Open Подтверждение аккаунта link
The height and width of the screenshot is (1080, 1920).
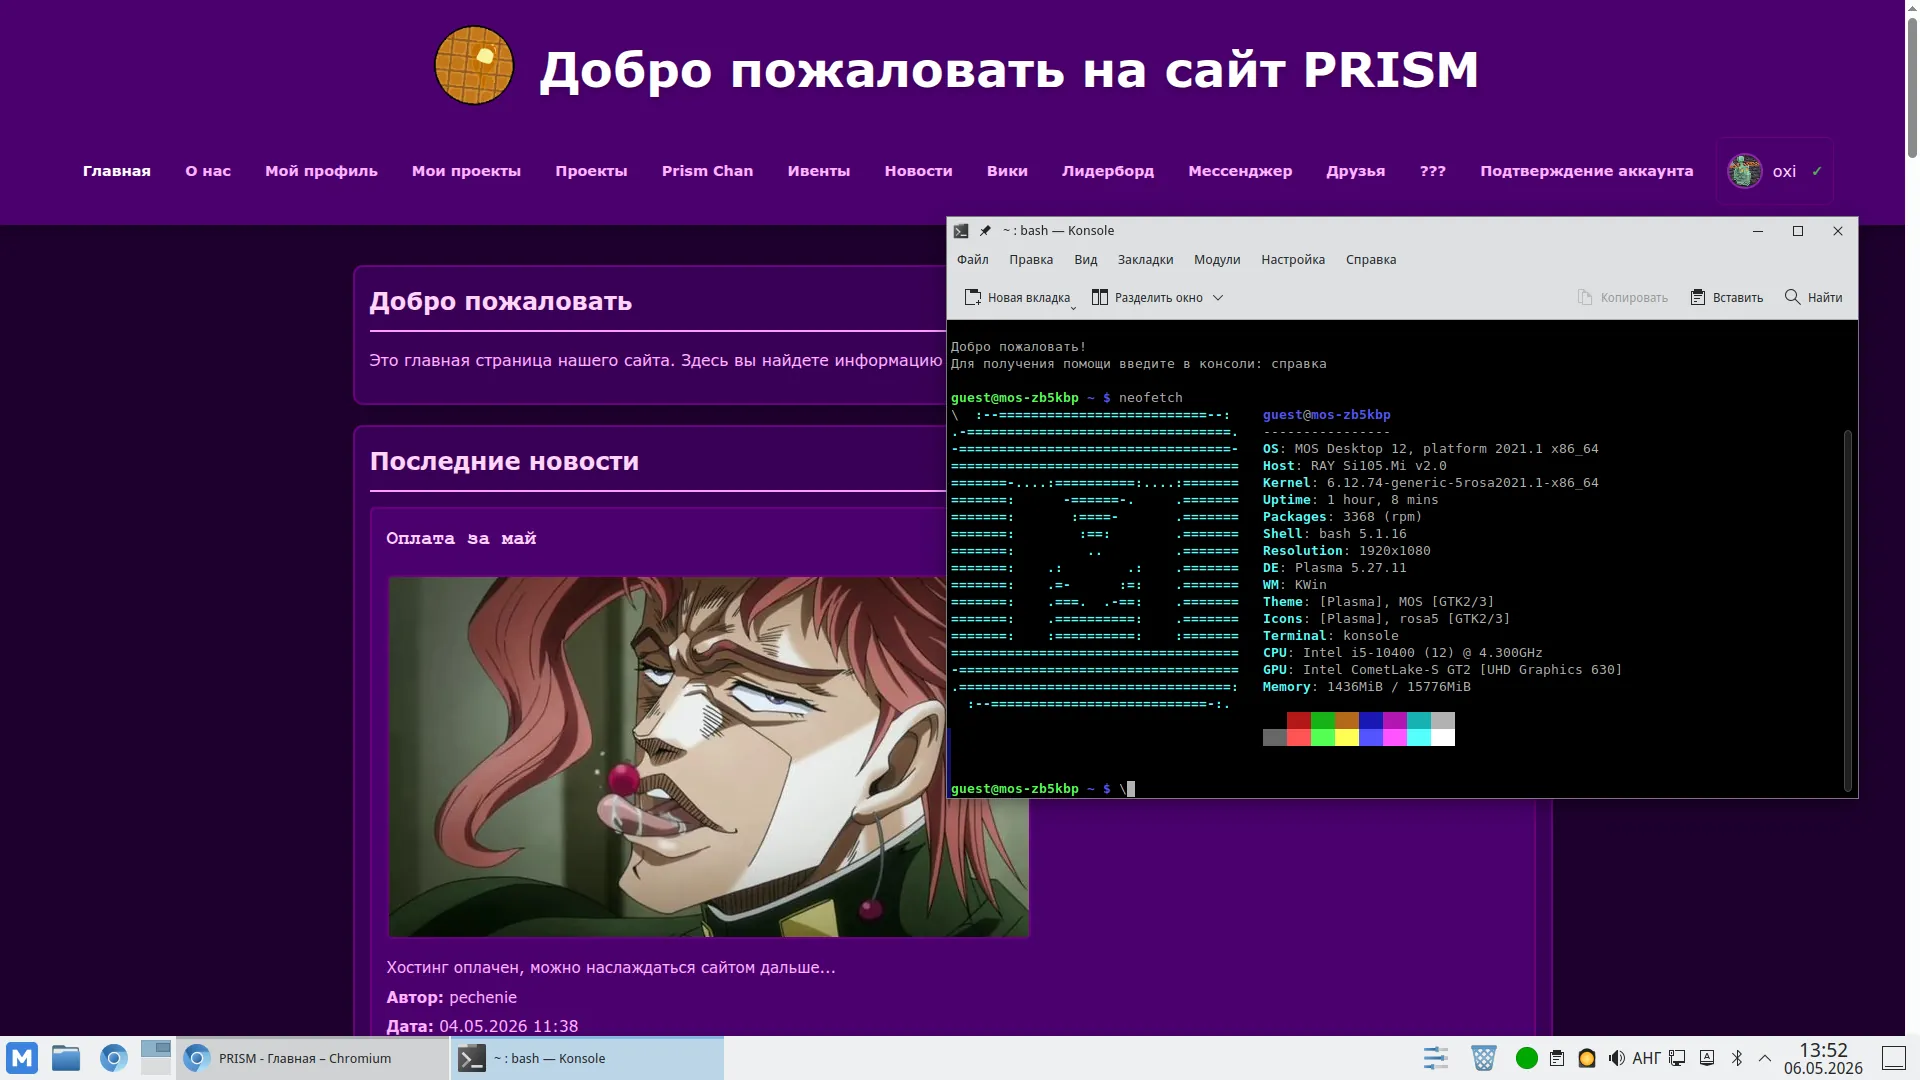pos(1587,171)
